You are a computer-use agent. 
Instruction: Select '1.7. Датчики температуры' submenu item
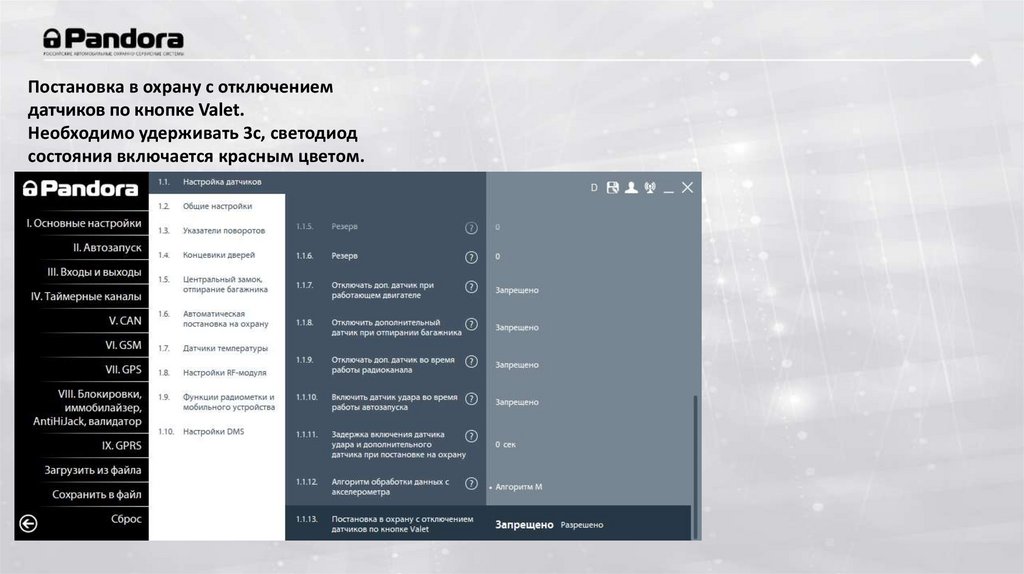pyautogui.click(x=225, y=348)
